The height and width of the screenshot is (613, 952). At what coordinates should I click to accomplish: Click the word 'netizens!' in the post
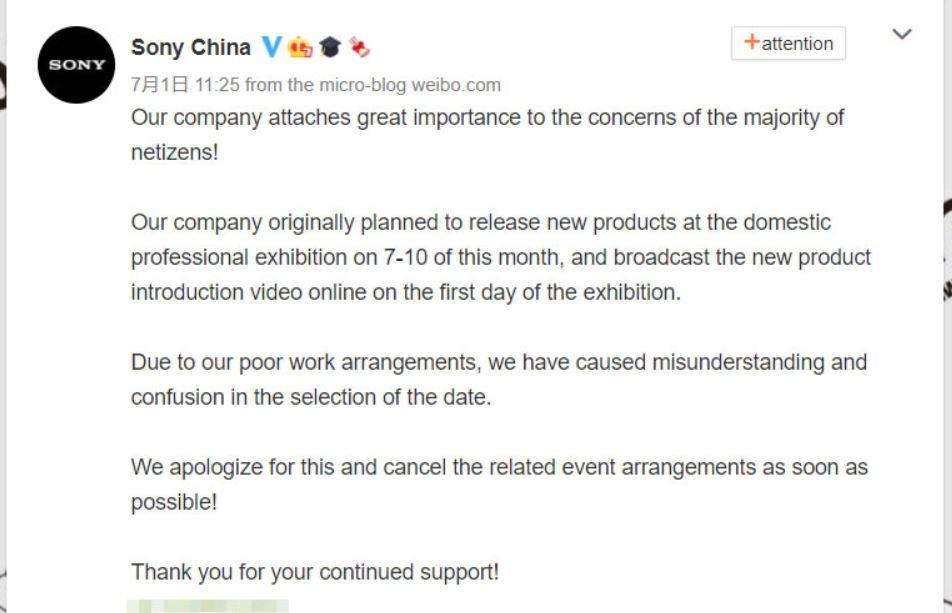[x=174, y=153]
